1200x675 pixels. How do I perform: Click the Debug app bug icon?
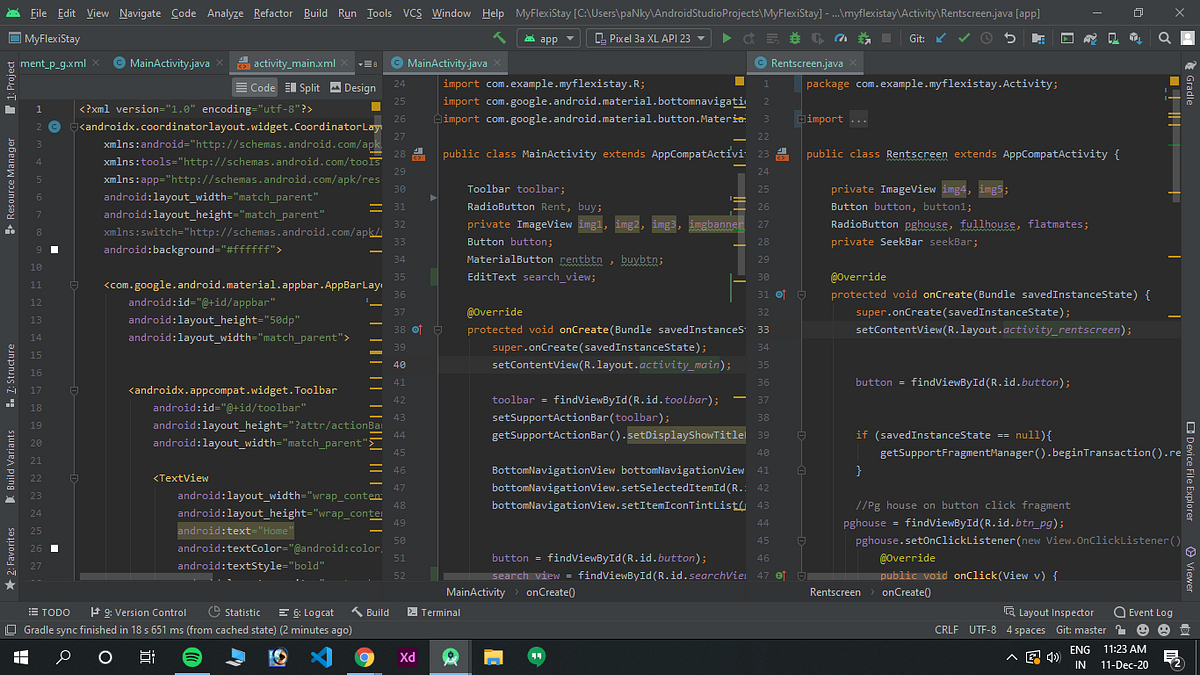[795, 38]
